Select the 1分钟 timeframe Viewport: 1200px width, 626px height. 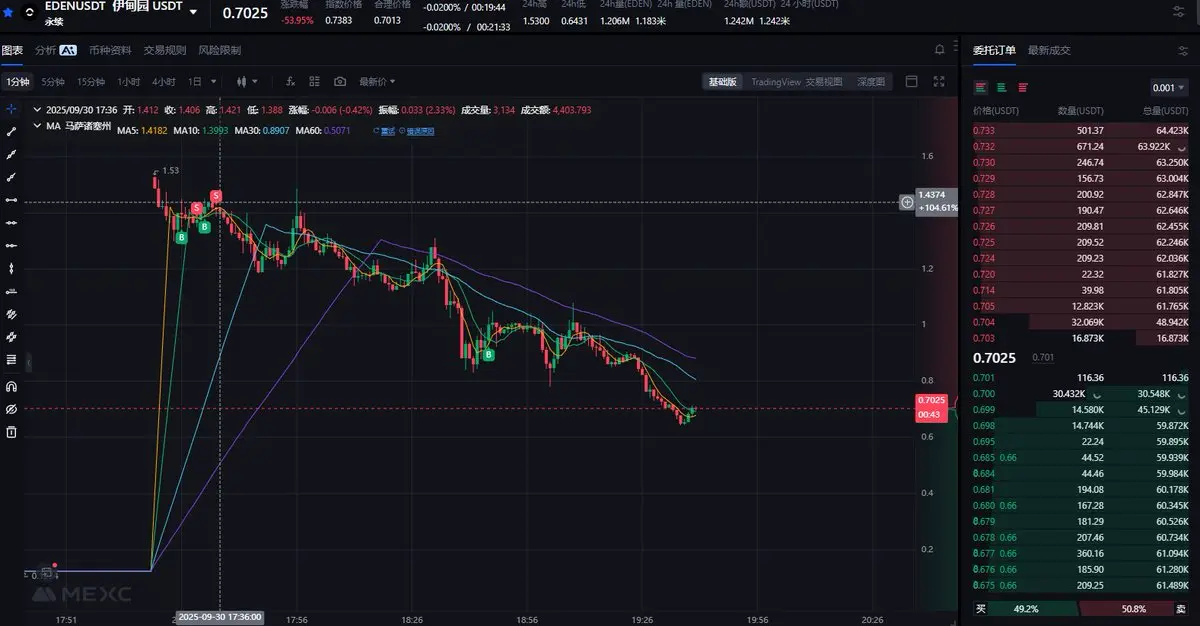coord(16,82)
